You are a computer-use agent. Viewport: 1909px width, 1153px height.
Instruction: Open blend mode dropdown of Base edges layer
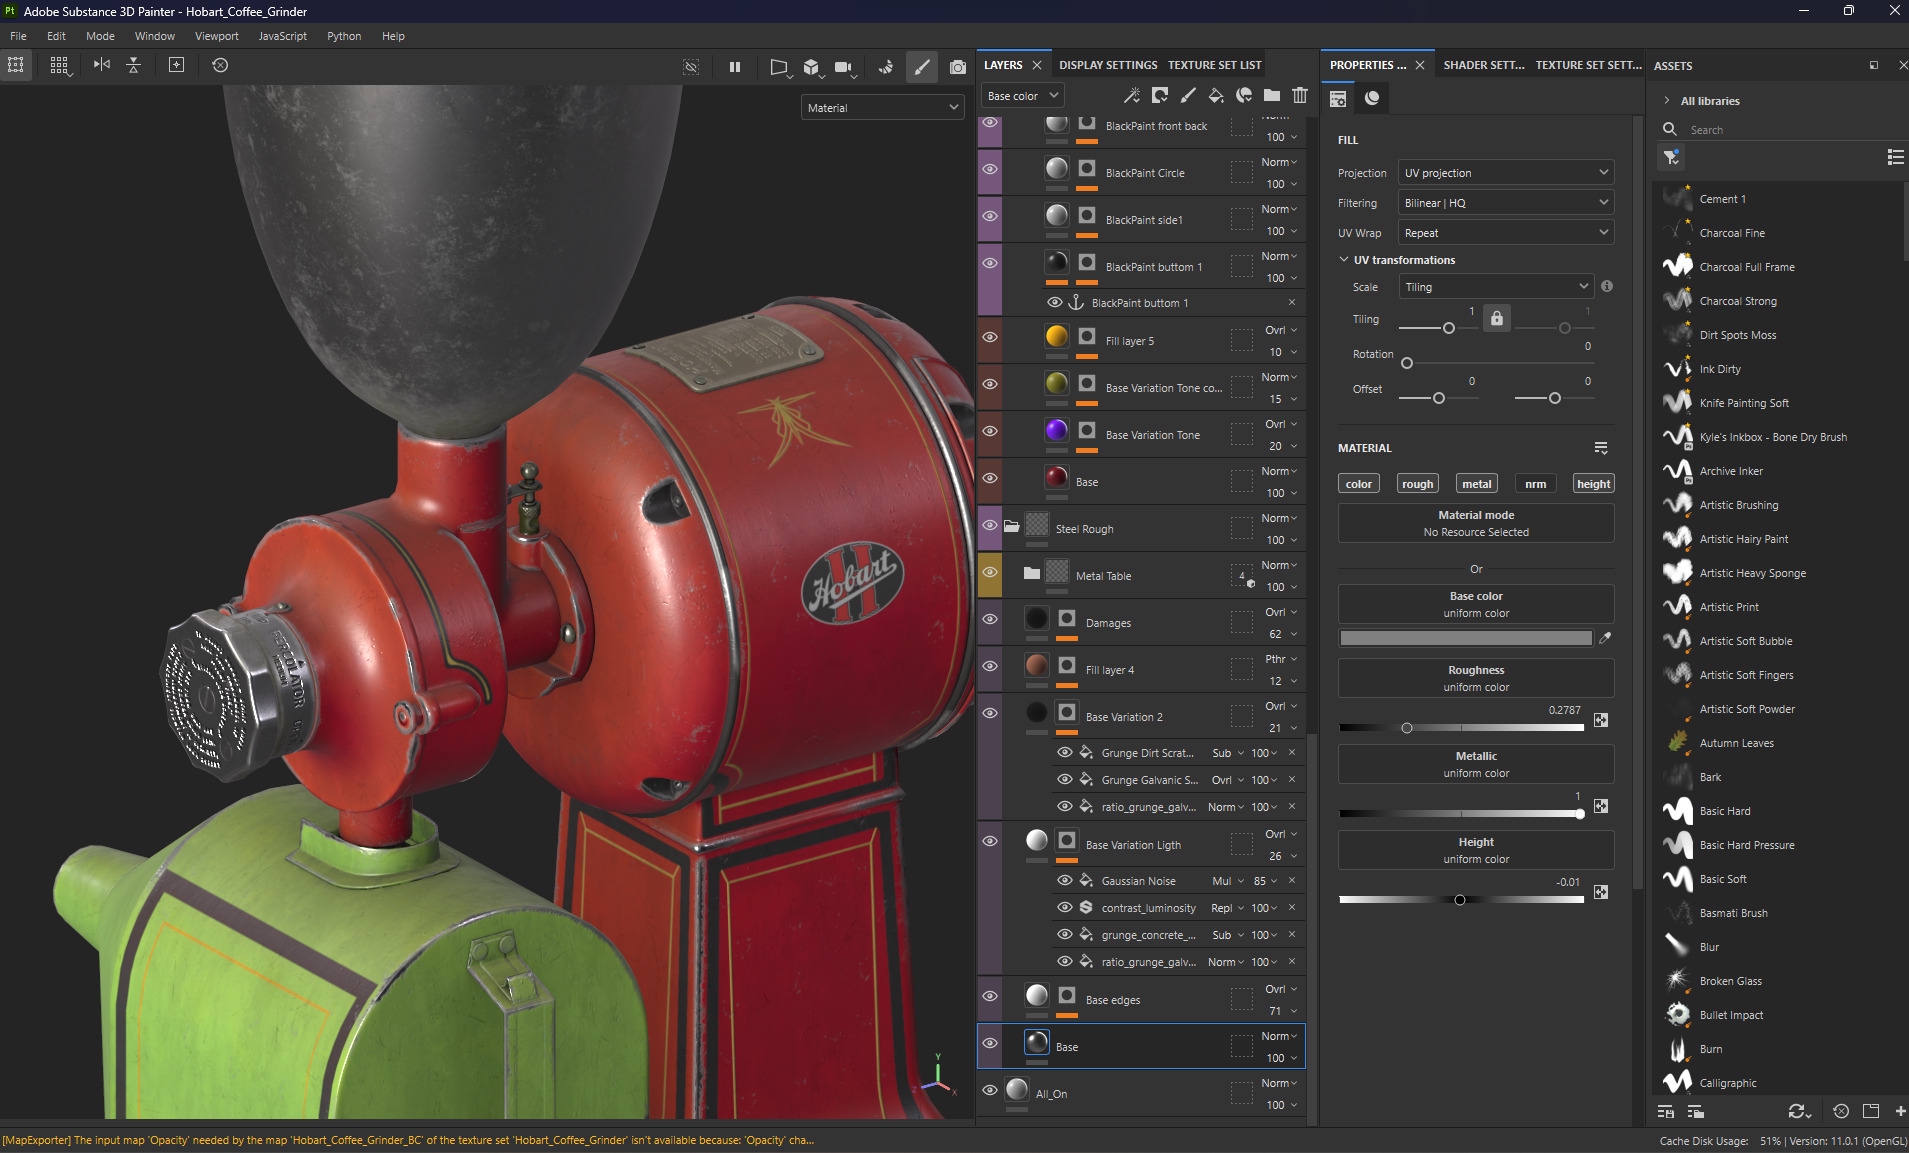(x=1281, y=989)
